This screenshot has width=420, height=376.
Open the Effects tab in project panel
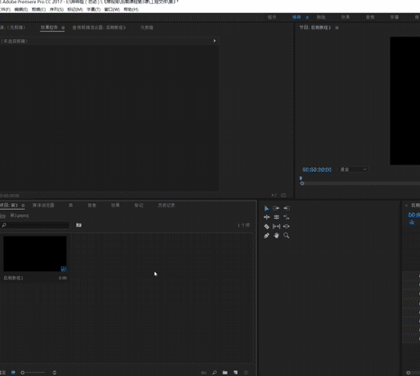click(115, 205)
